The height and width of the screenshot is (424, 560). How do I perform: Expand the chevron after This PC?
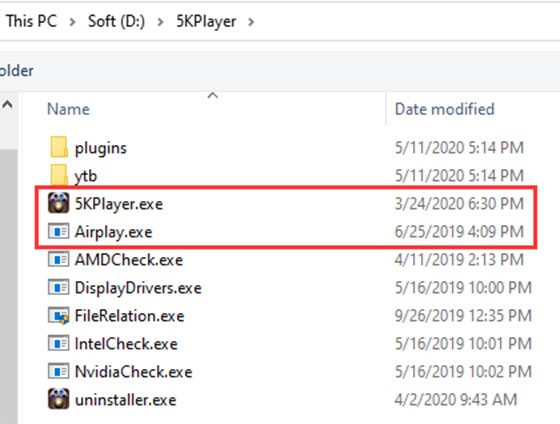[x=72, y=22]
